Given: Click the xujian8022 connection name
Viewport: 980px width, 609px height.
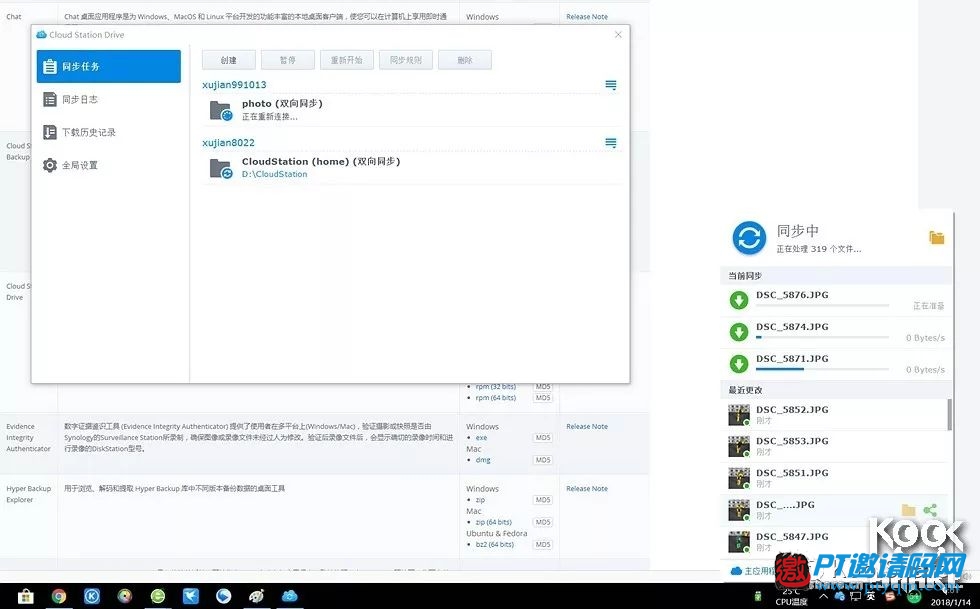Looking at the screenshot, I should tap(228, 143).
